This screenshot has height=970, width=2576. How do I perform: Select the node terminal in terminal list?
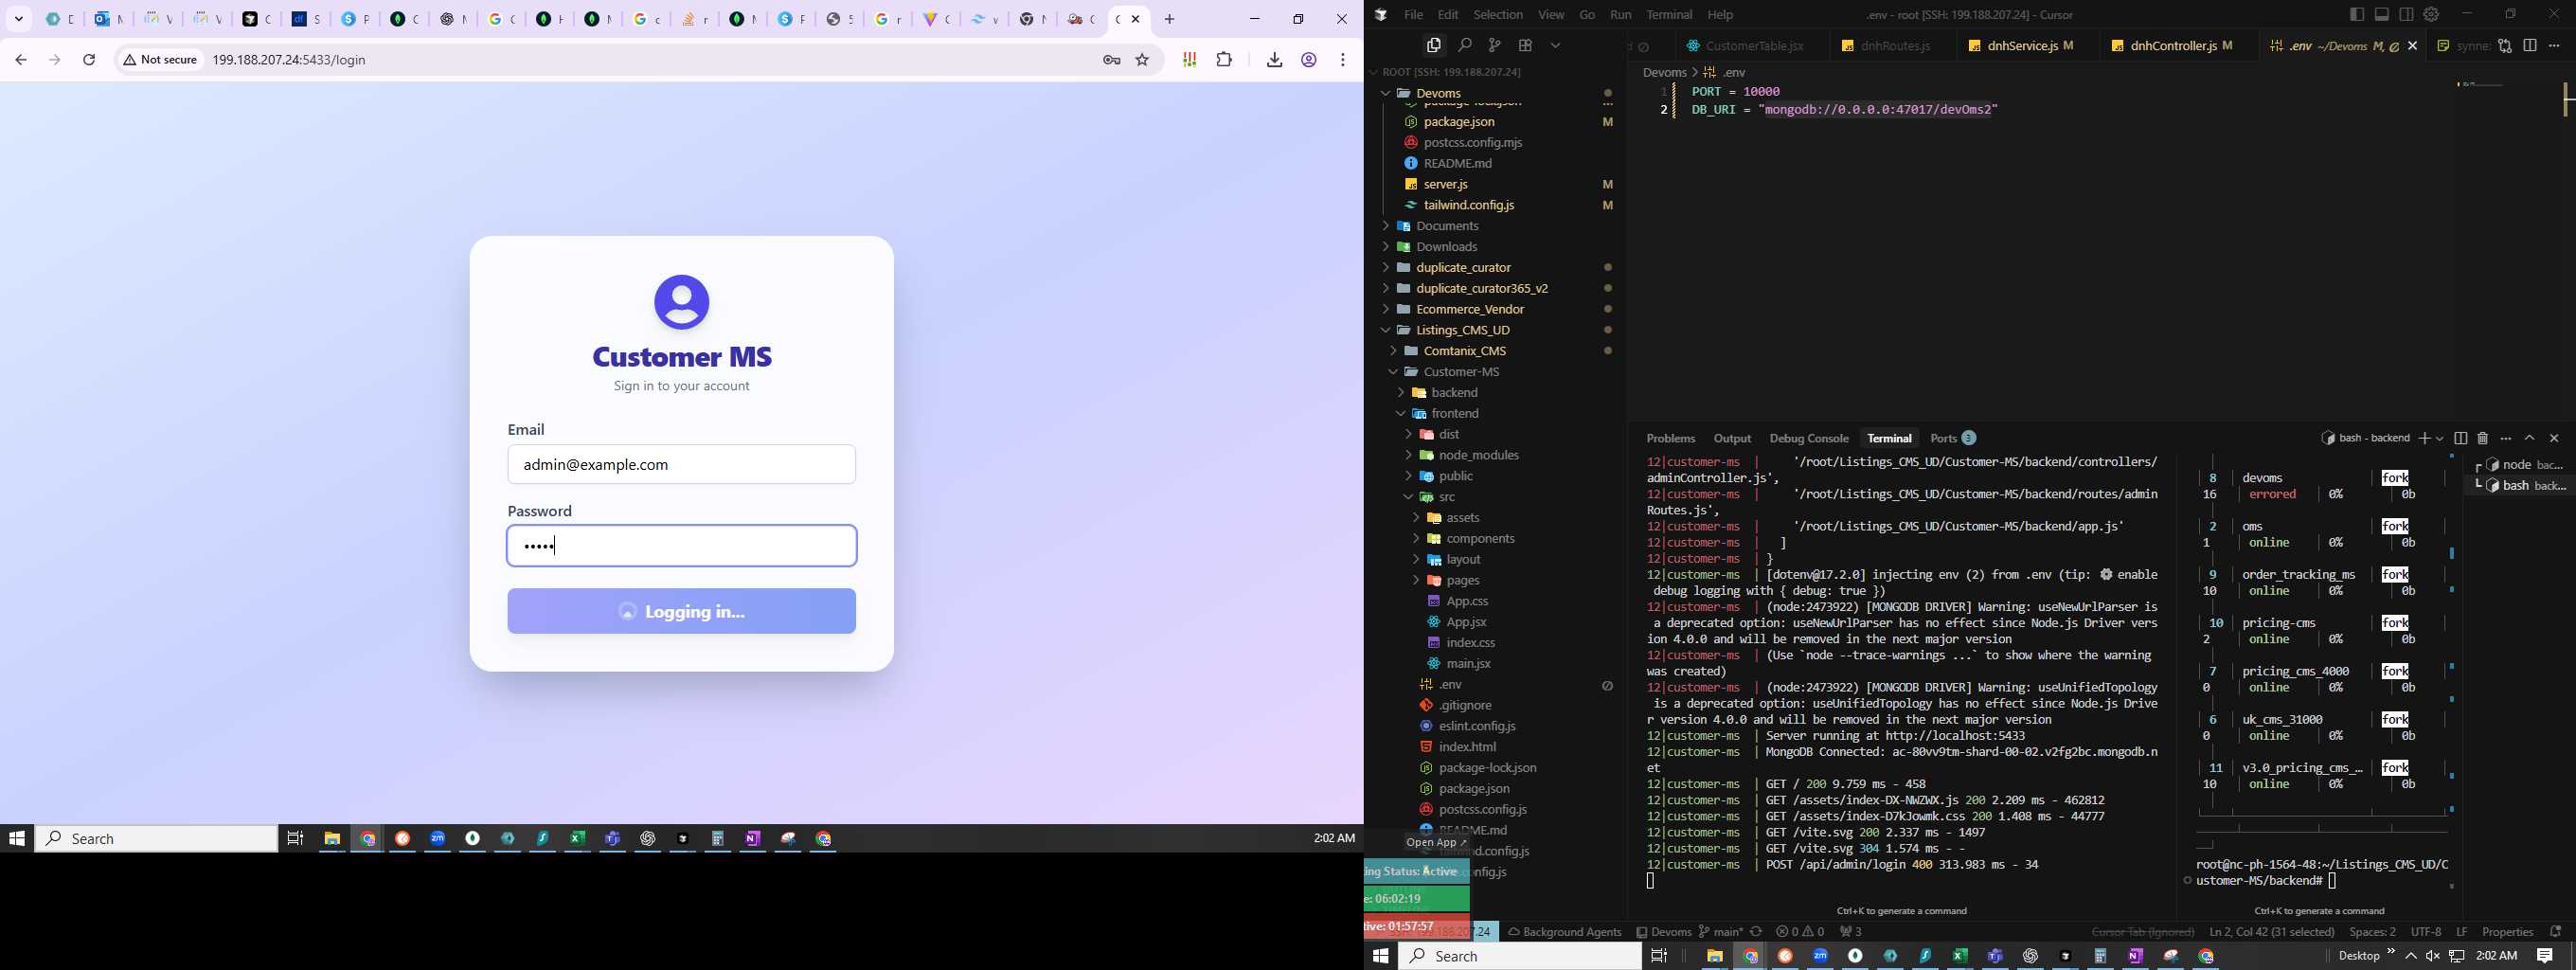point(2518,465)
